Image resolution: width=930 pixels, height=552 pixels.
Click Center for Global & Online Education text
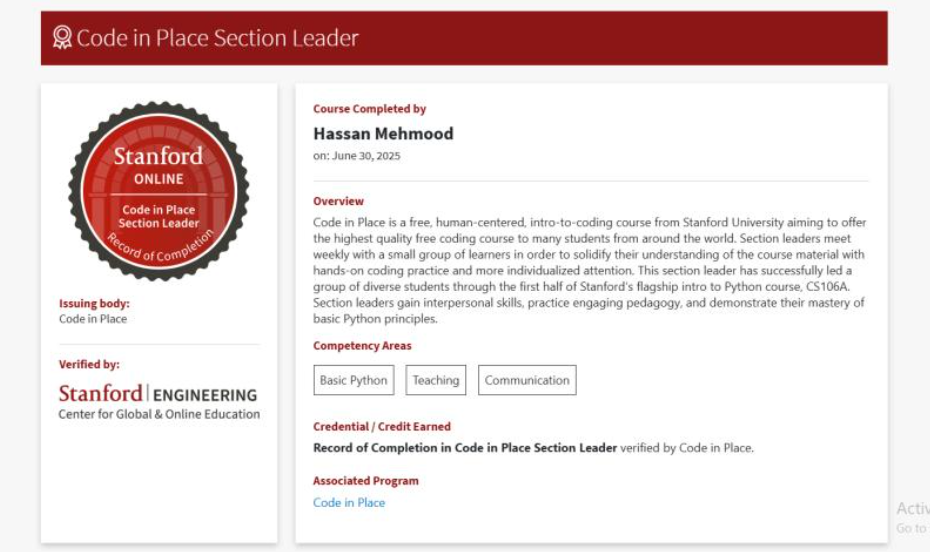pyautogui.click(x=159, y=414)
